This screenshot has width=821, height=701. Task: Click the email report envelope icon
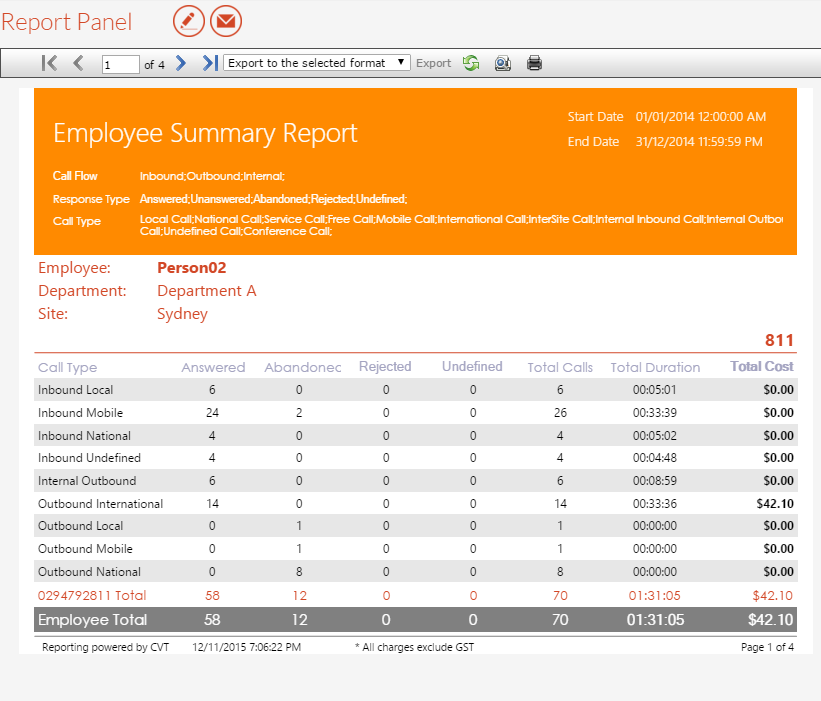(226, 20)
